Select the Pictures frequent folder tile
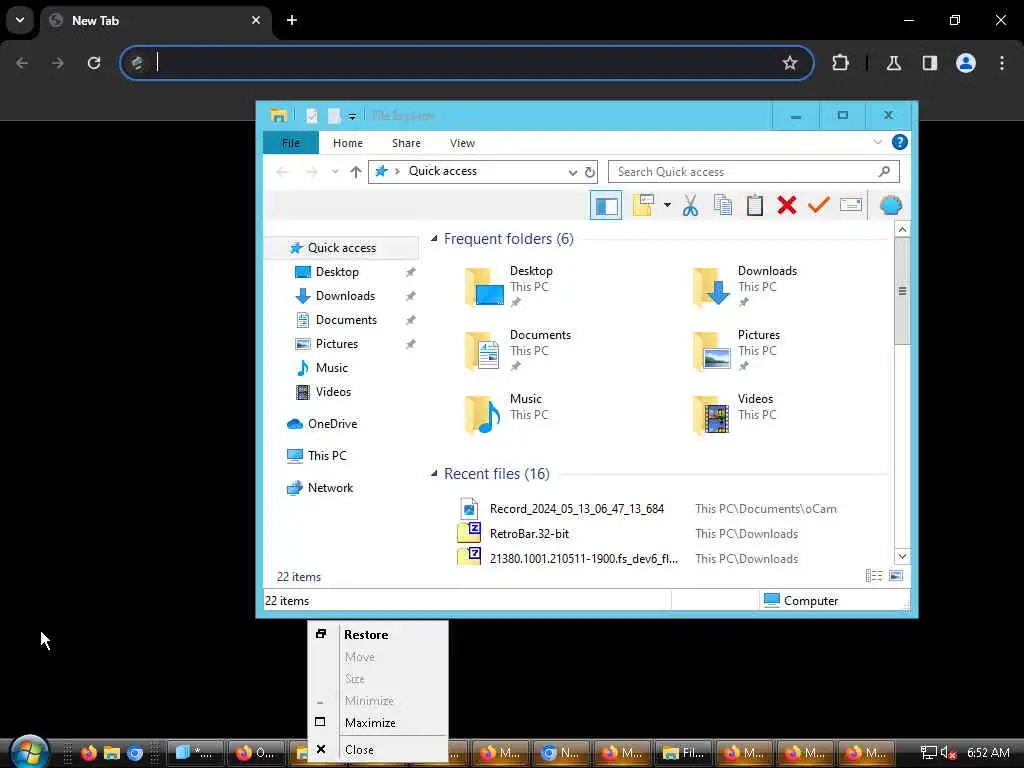1024x768 pixels. coord(737,351)
